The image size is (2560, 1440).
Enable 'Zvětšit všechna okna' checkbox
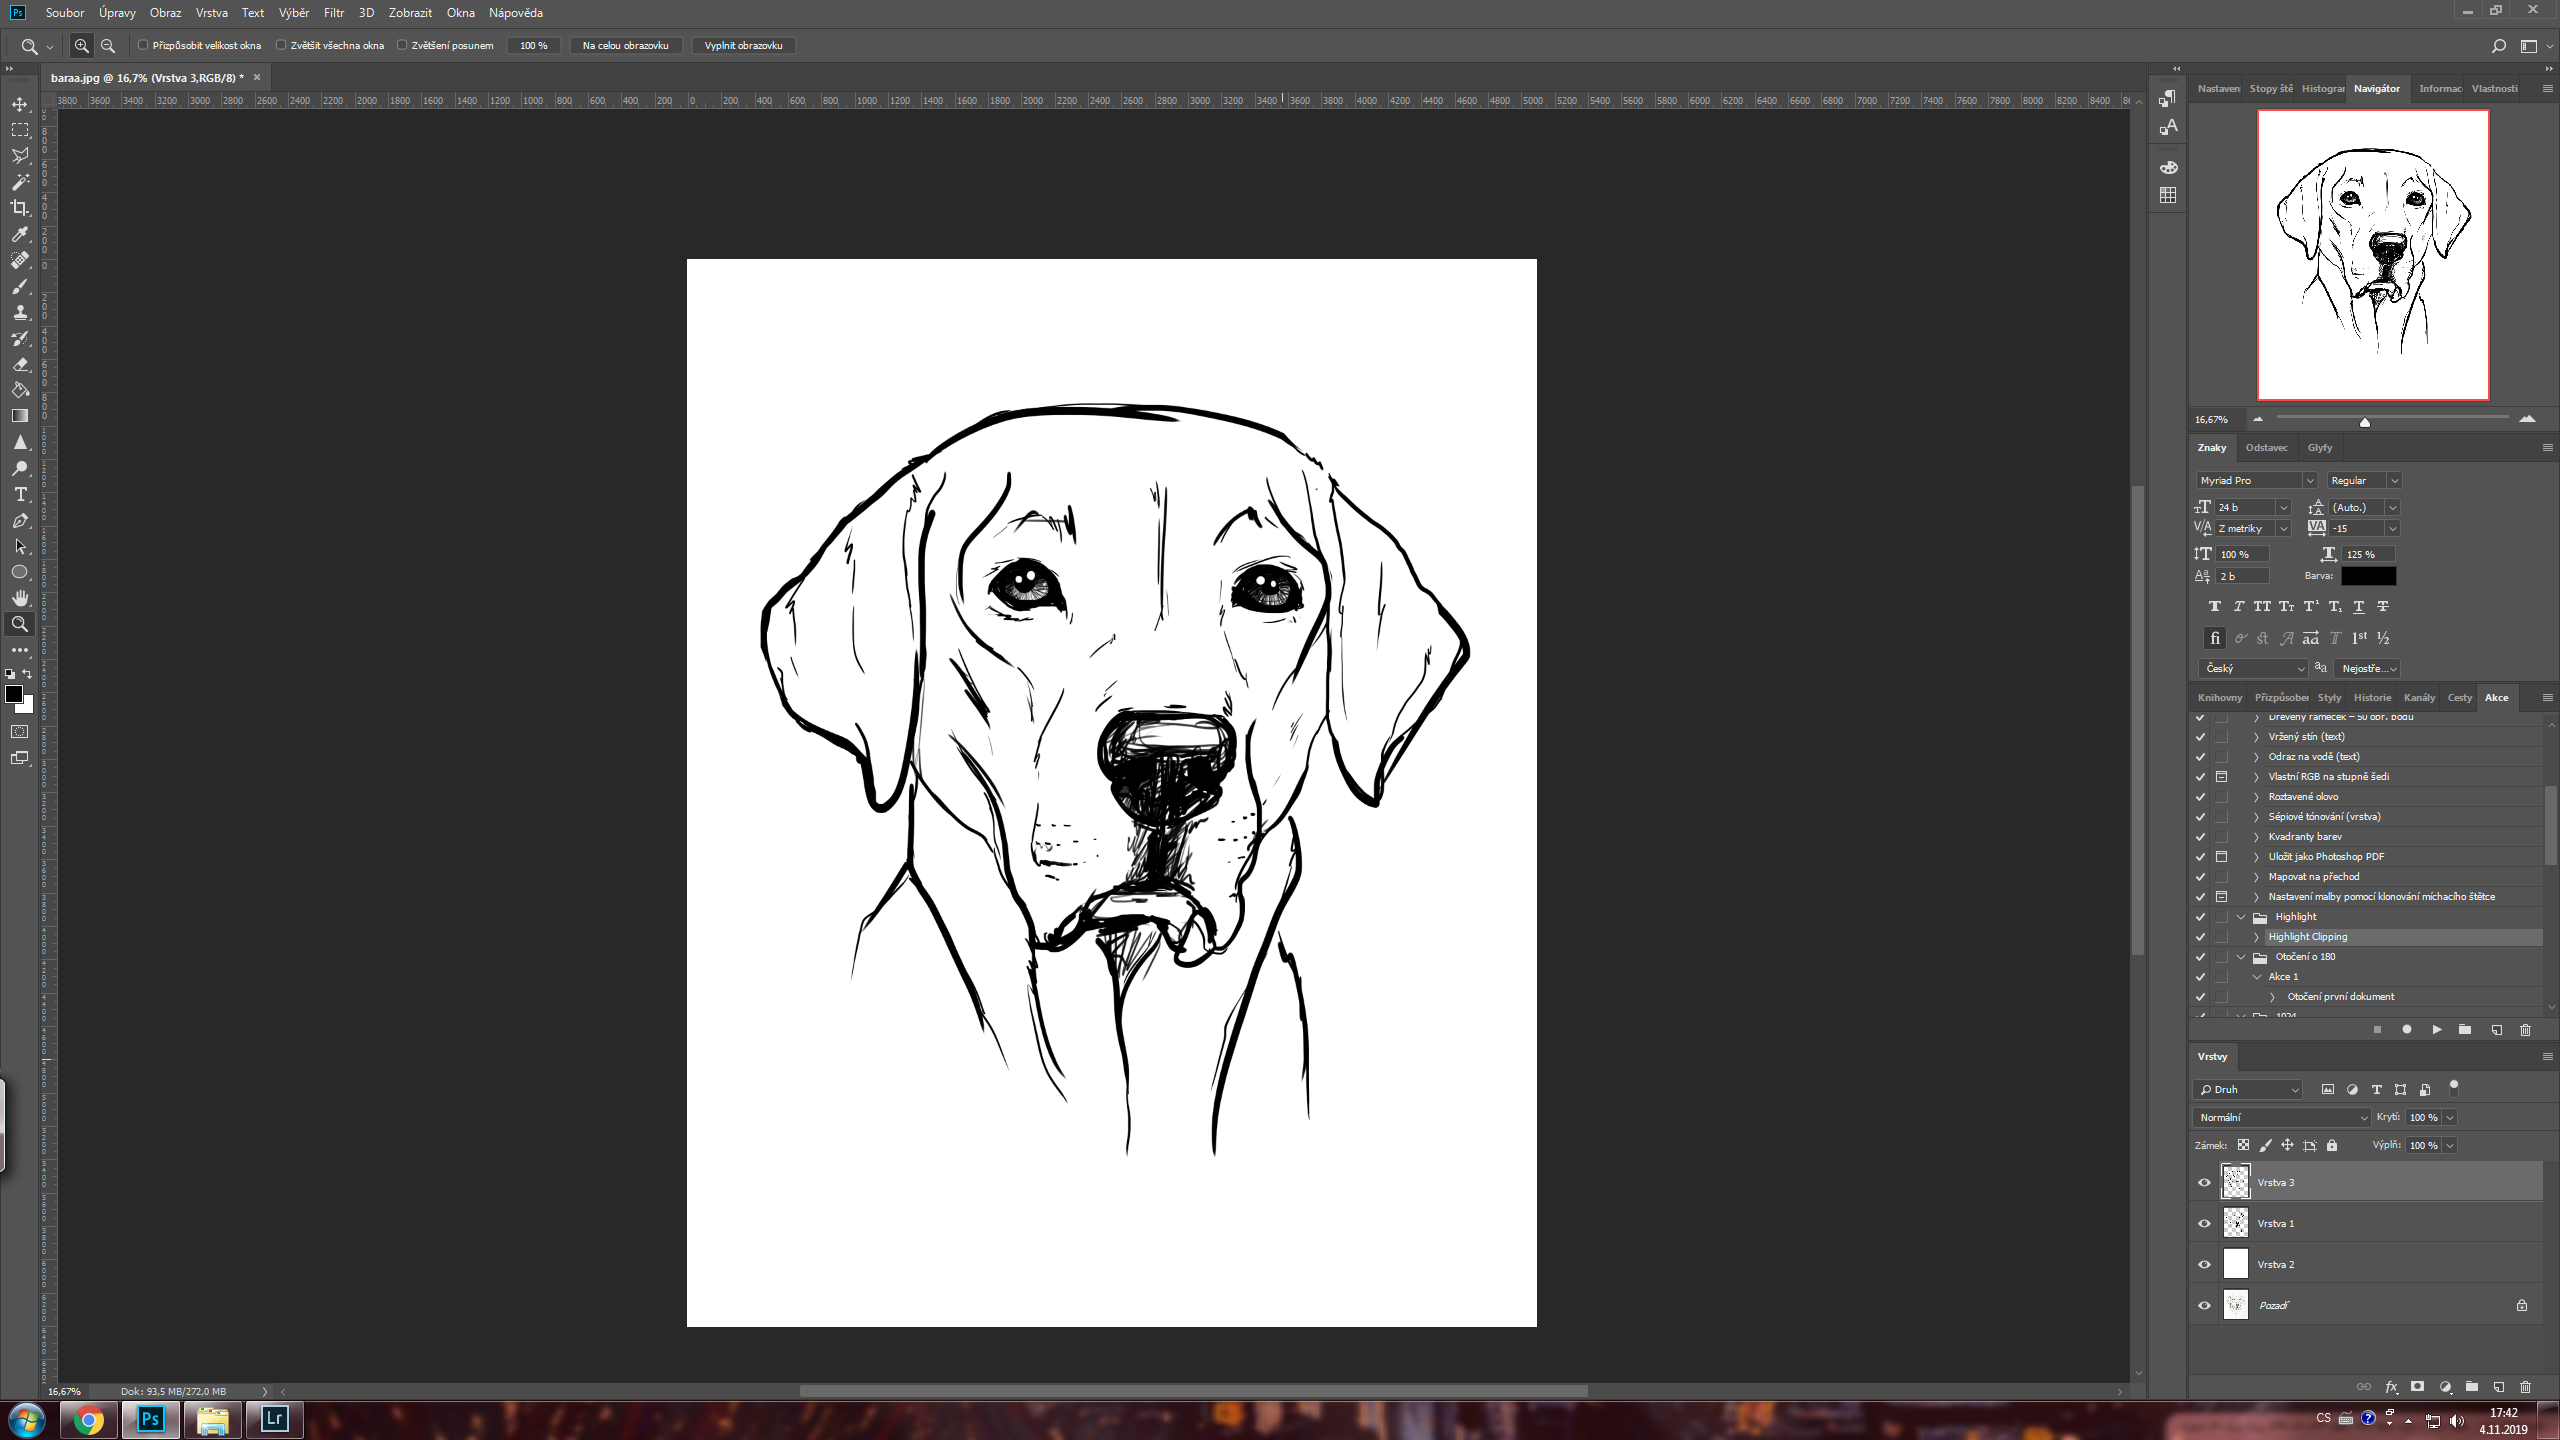(281, 45)
